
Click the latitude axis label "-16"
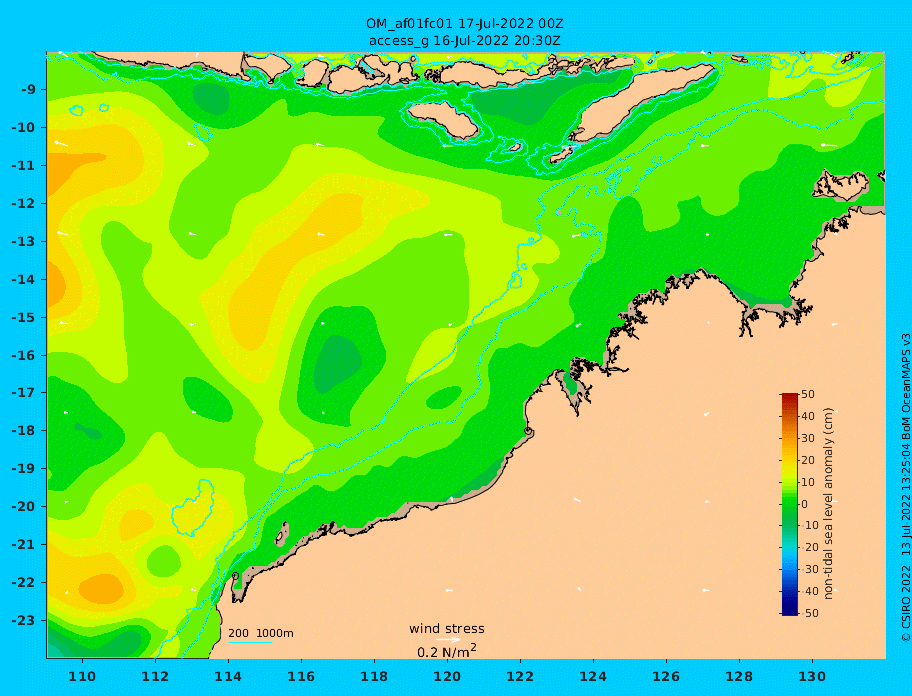click(x=25, y=355)
